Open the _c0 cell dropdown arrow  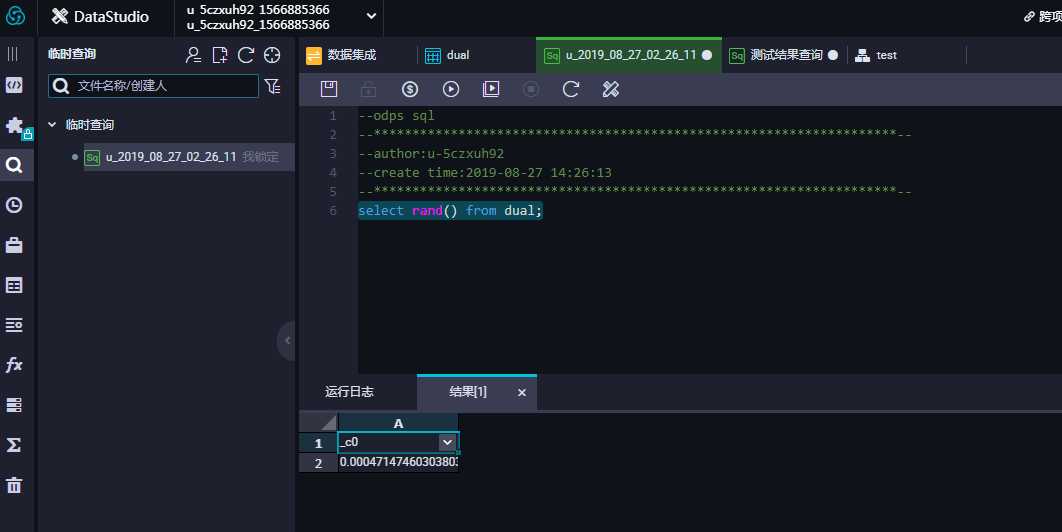pyautogui.click(x=447, y=443)
